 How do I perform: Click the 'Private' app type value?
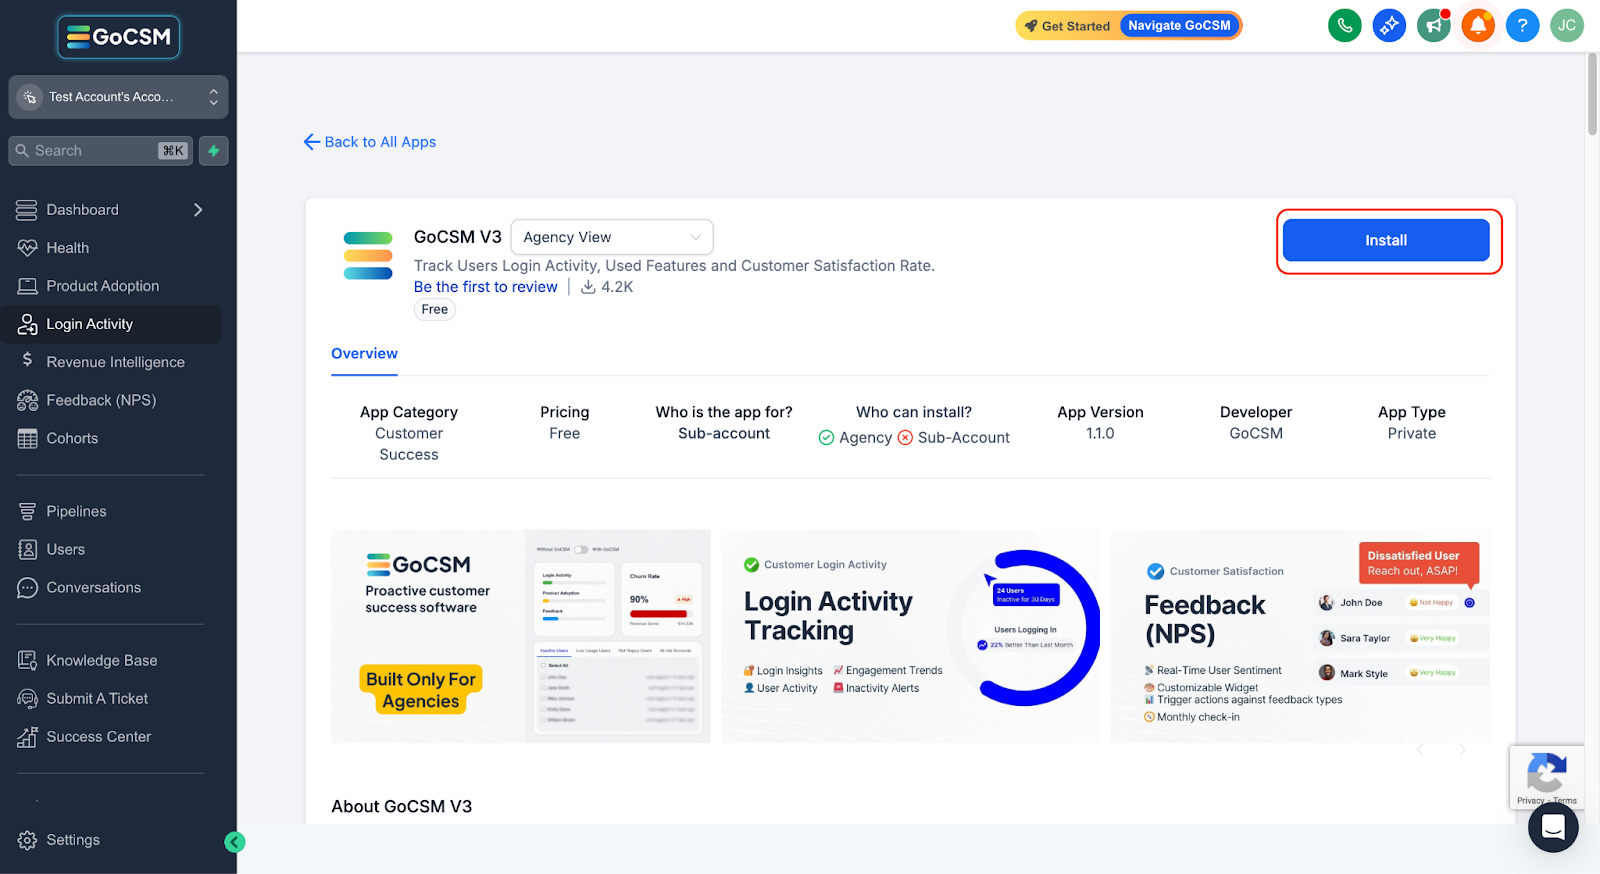pos(1412,434)
